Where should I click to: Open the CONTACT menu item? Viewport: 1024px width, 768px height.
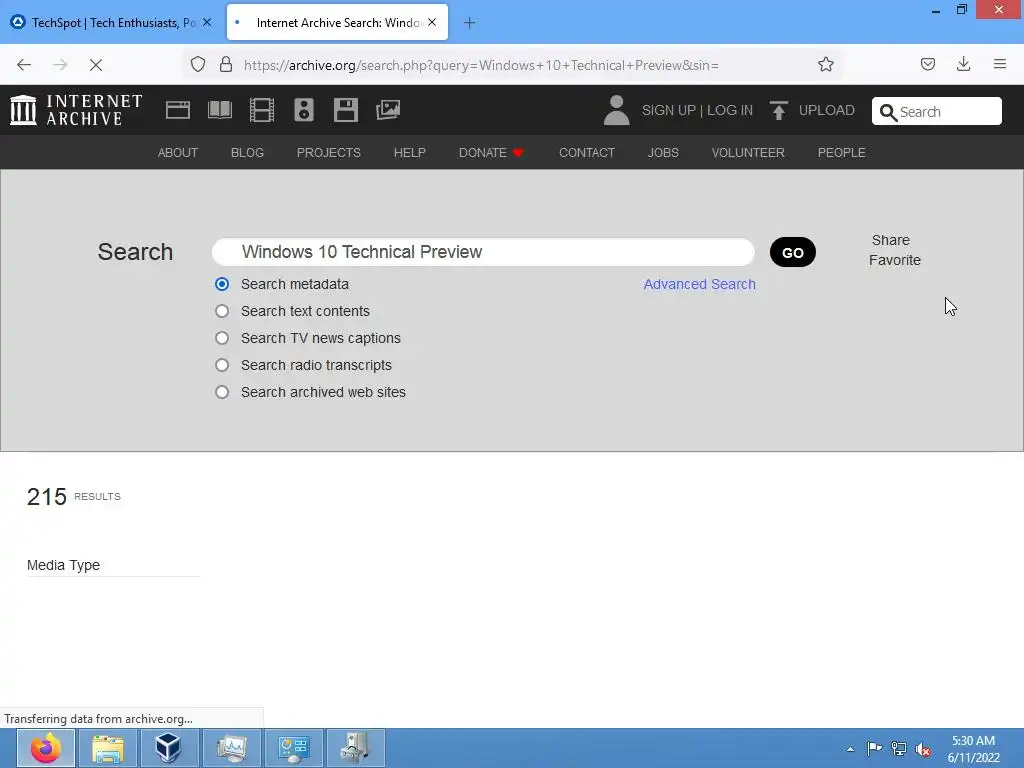tap(586, 153)
